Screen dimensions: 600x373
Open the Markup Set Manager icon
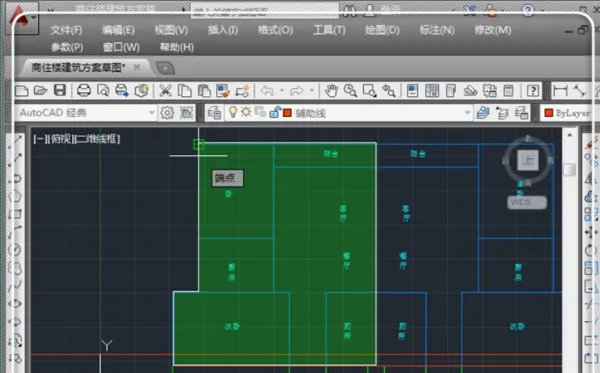point(490,91)
